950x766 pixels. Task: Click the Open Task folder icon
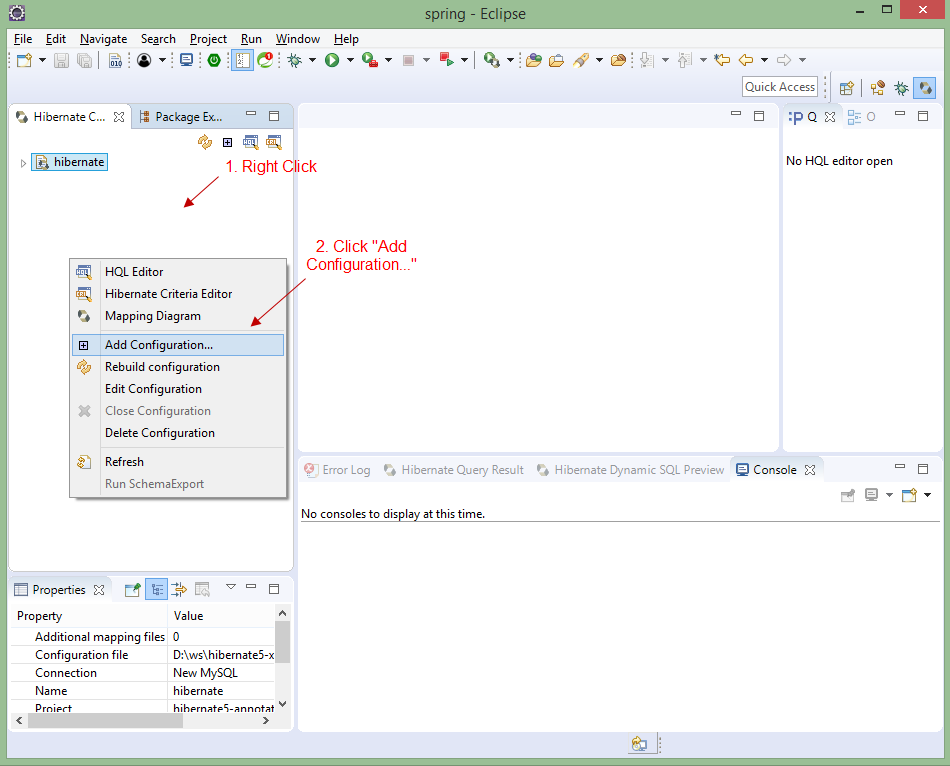[556, 60]
